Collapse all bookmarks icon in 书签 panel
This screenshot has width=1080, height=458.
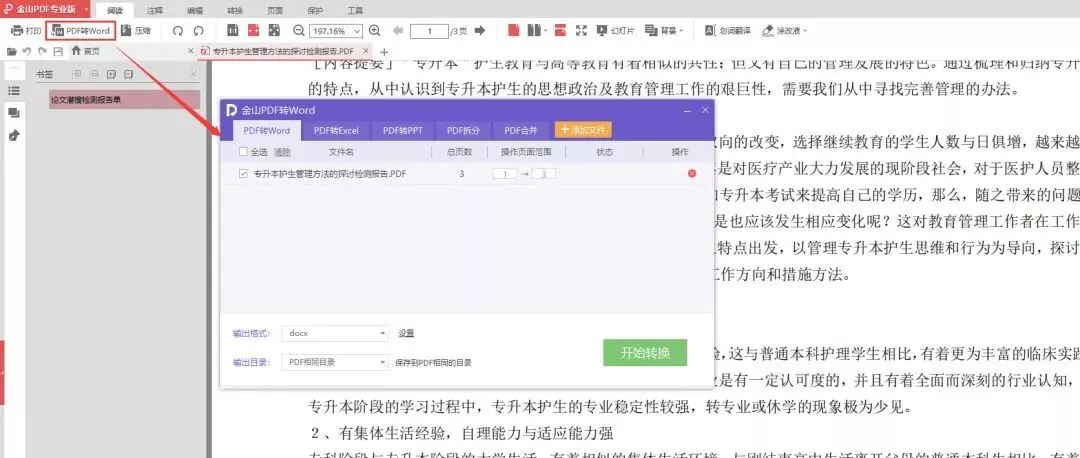tap(94, 74)
